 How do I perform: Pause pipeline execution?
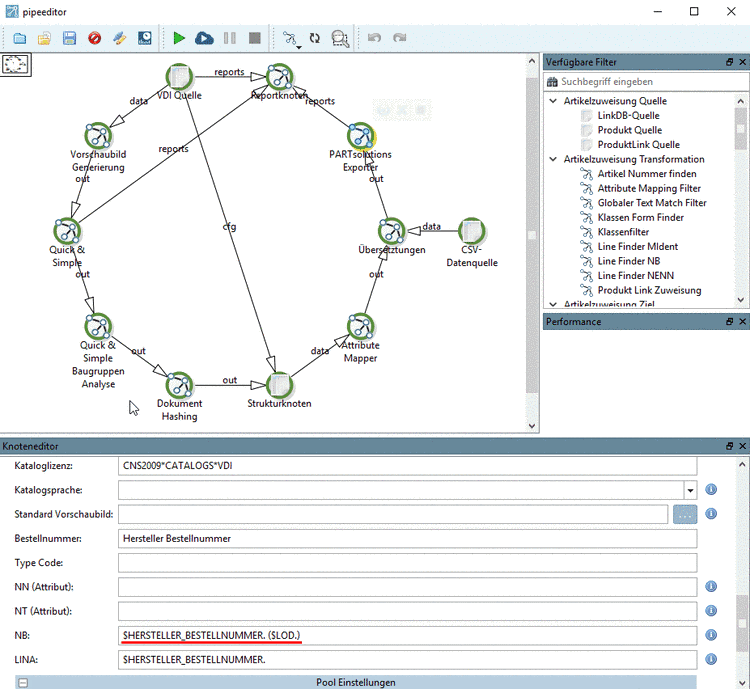[230, 38]
